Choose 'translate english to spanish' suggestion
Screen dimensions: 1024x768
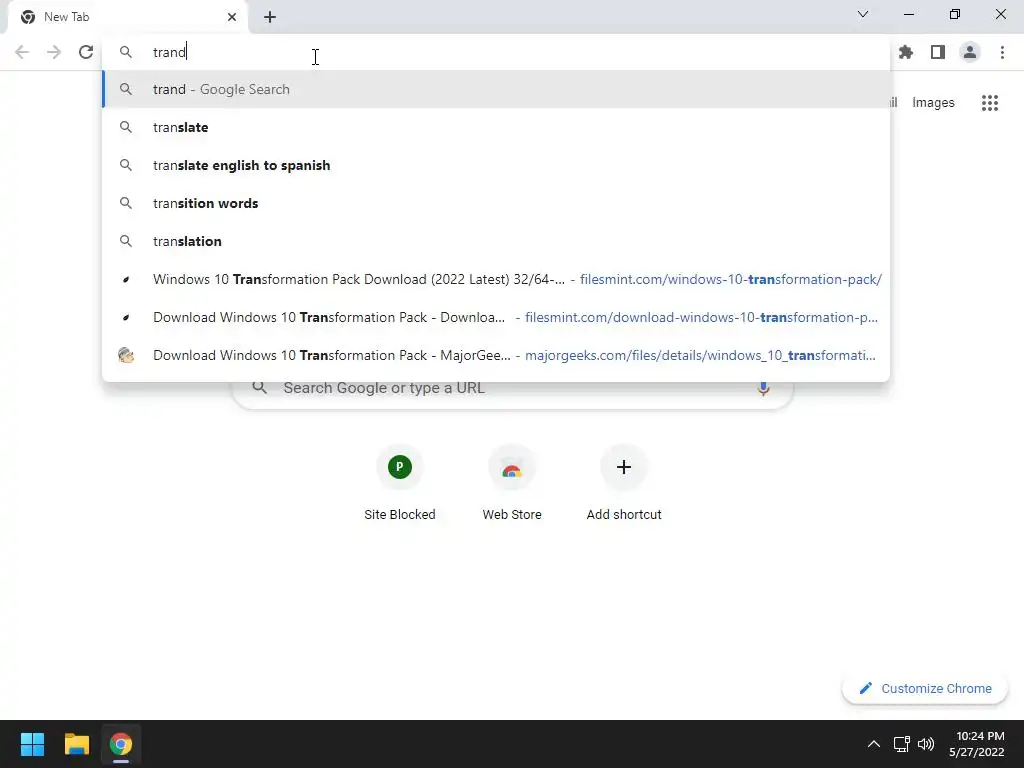pos(496,165)
